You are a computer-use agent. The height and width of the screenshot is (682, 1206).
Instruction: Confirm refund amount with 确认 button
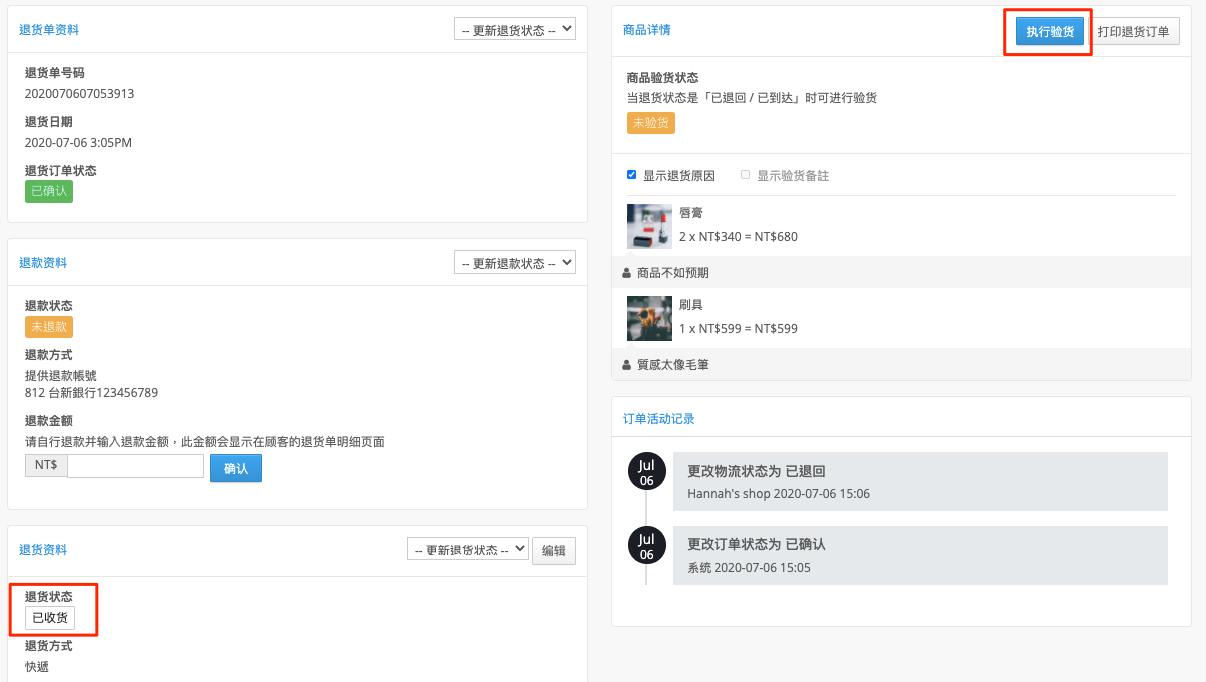[x=236, y=468]
